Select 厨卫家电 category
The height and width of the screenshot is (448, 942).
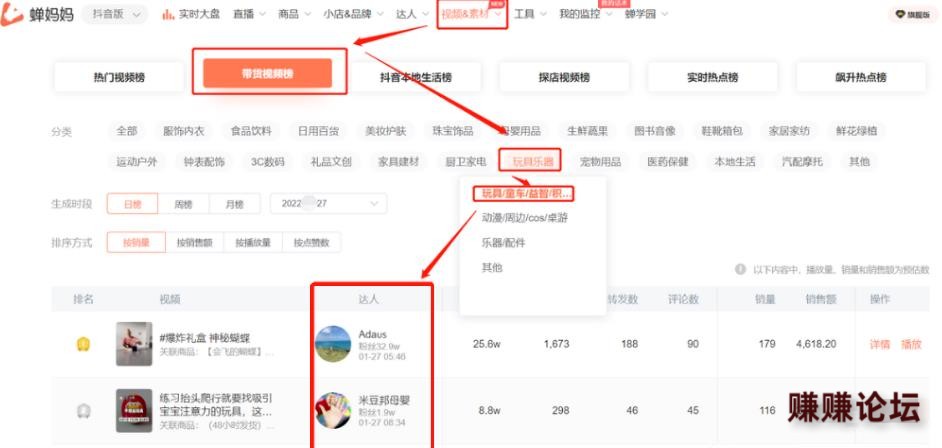click(x=466, y=162)
